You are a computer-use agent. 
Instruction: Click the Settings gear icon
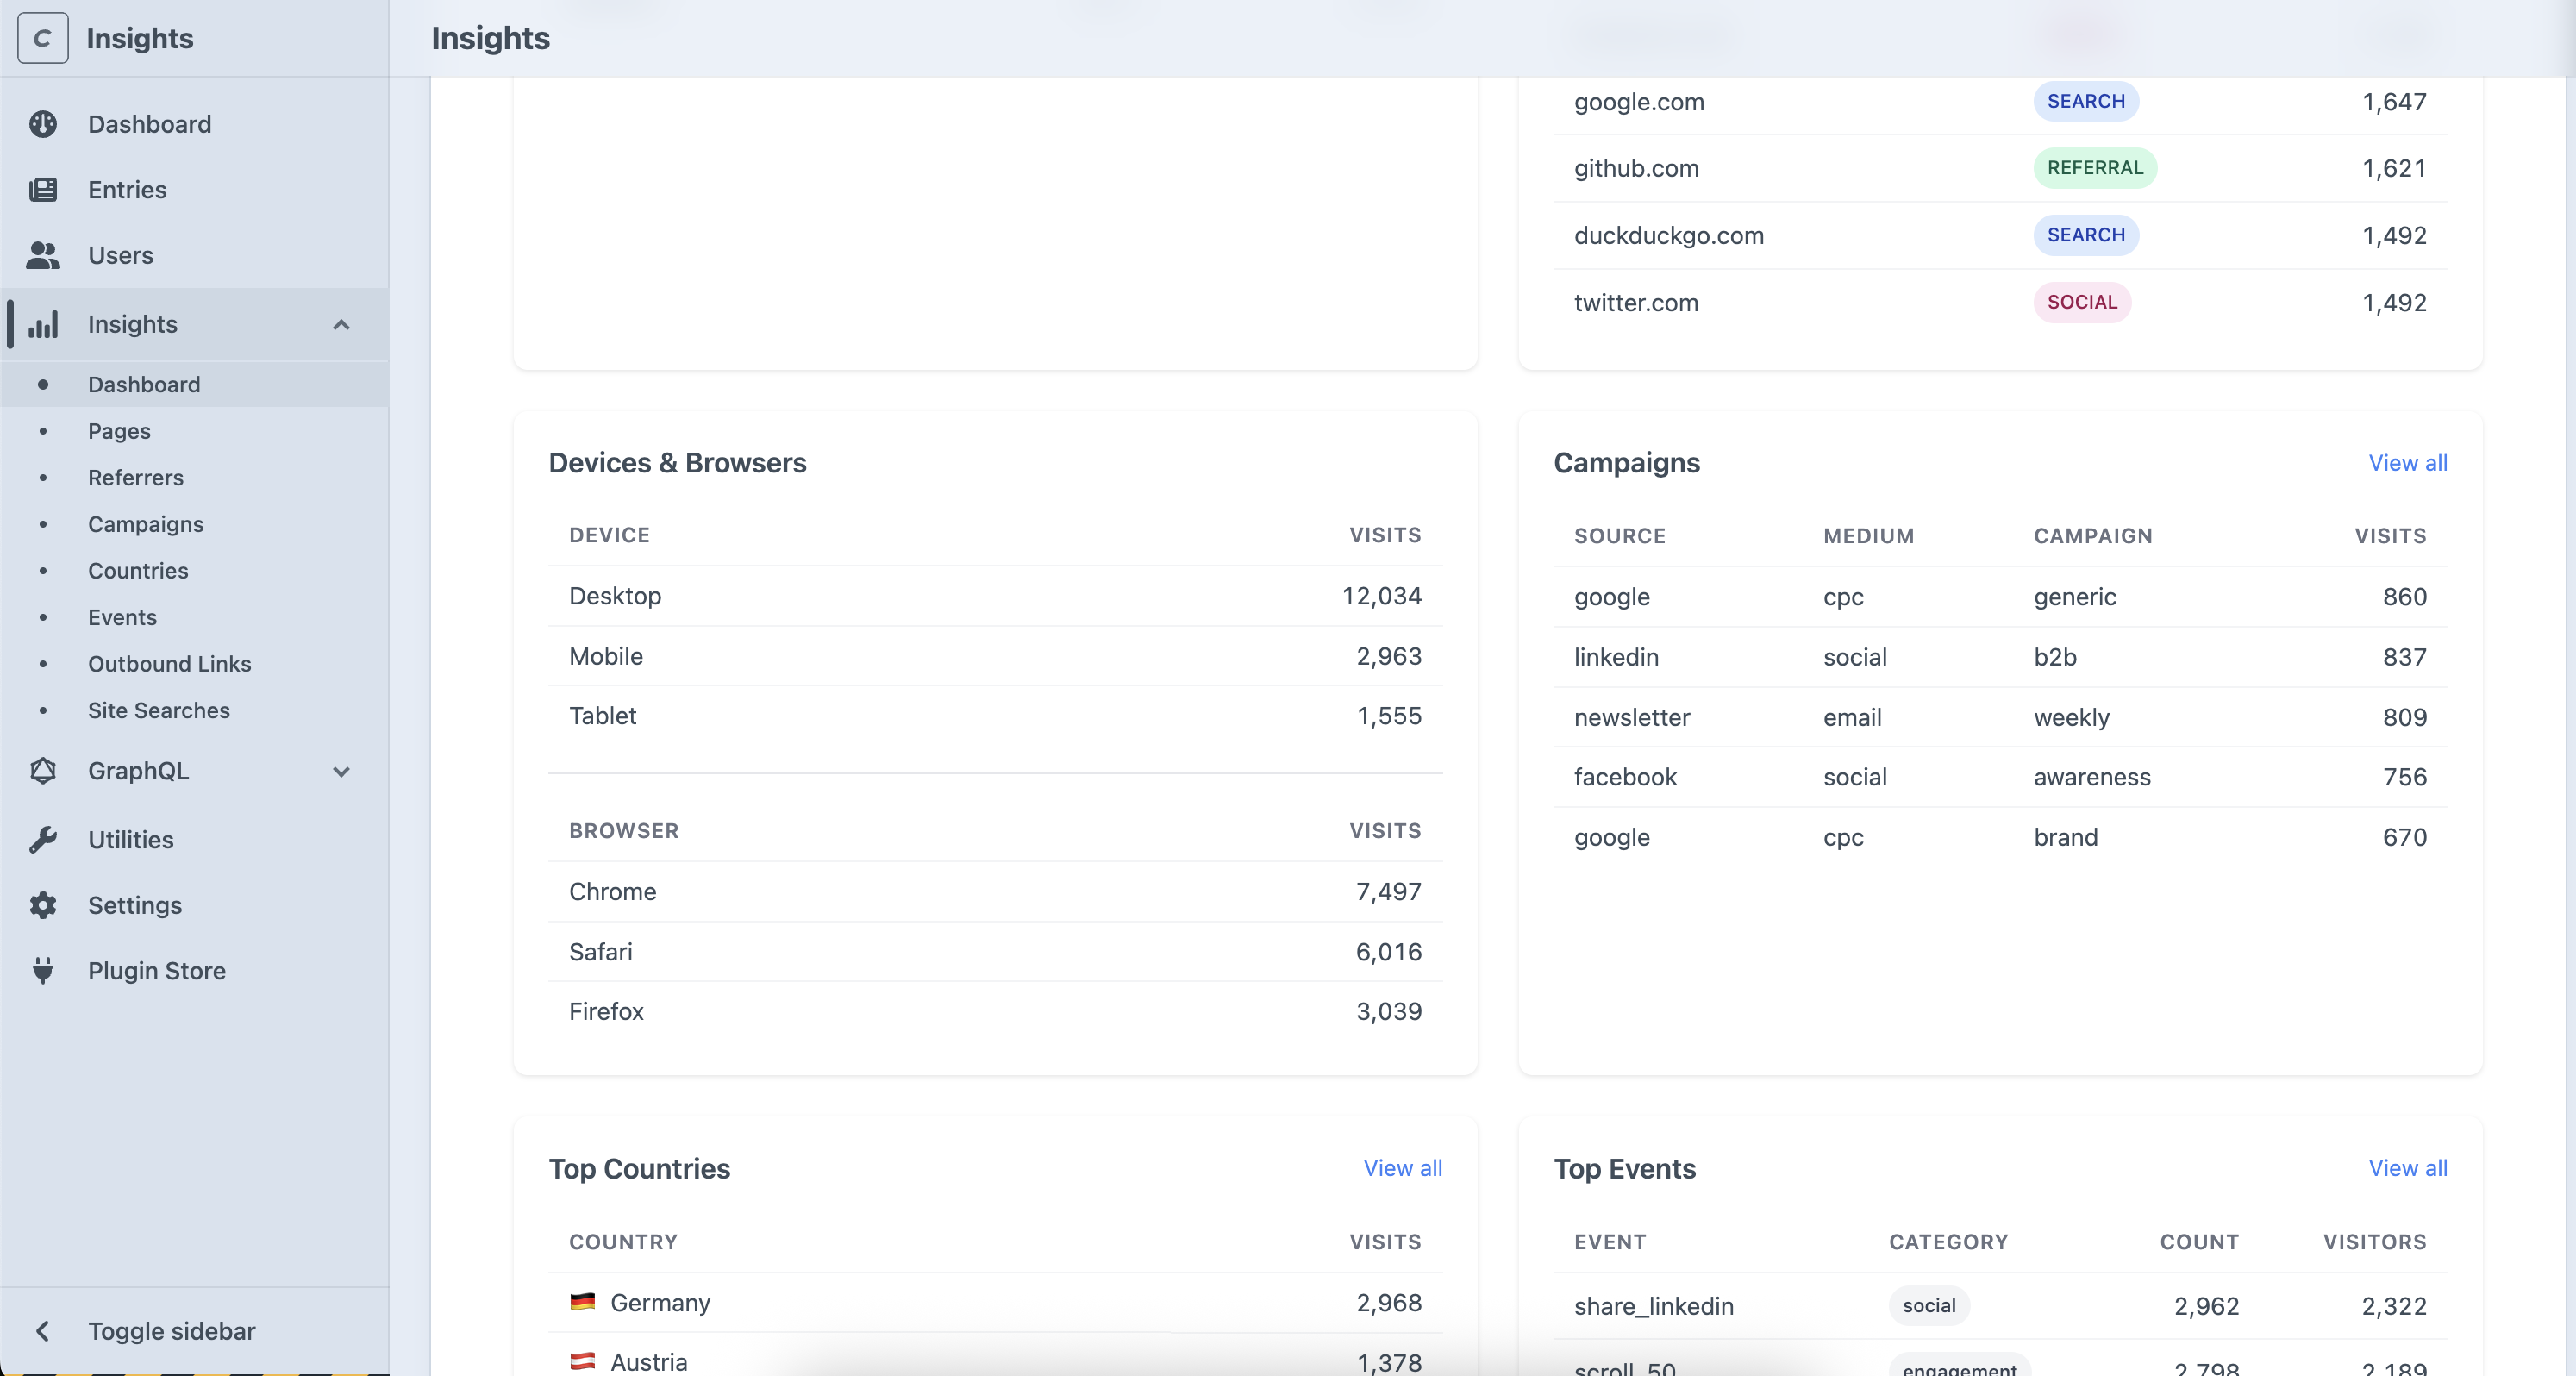[43, 905]
